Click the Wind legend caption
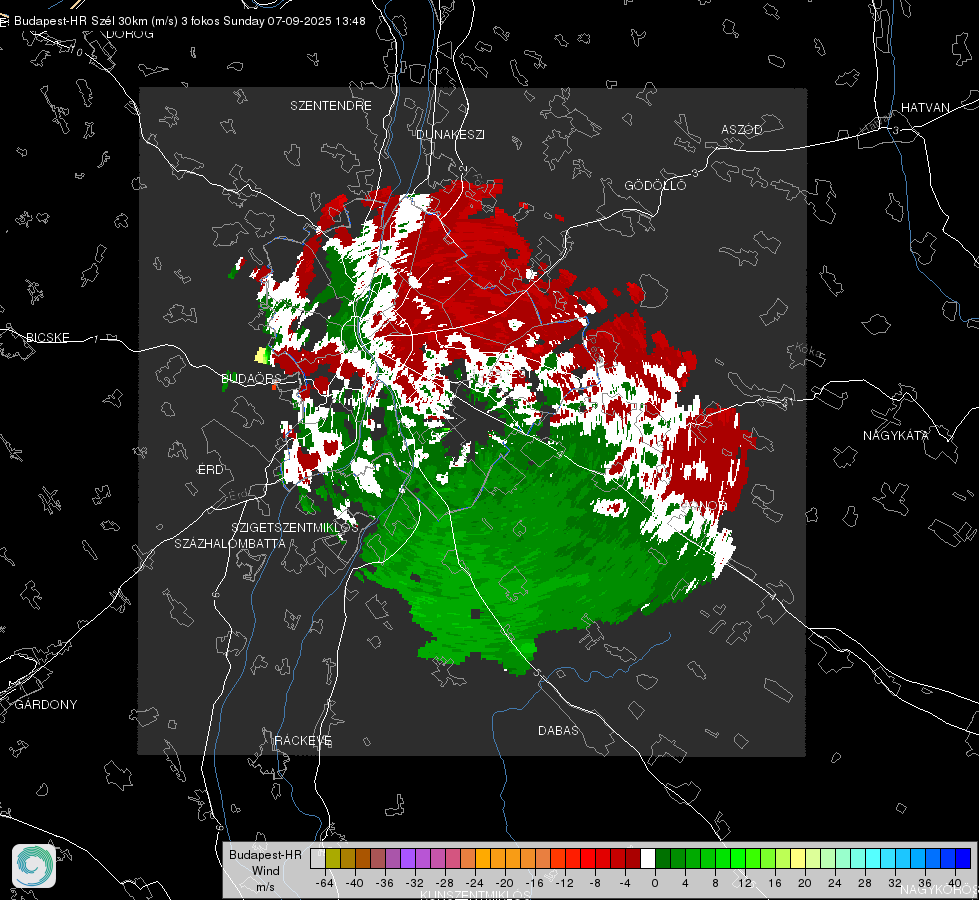Viewport: 979px width, 900px height. (265, 870)
